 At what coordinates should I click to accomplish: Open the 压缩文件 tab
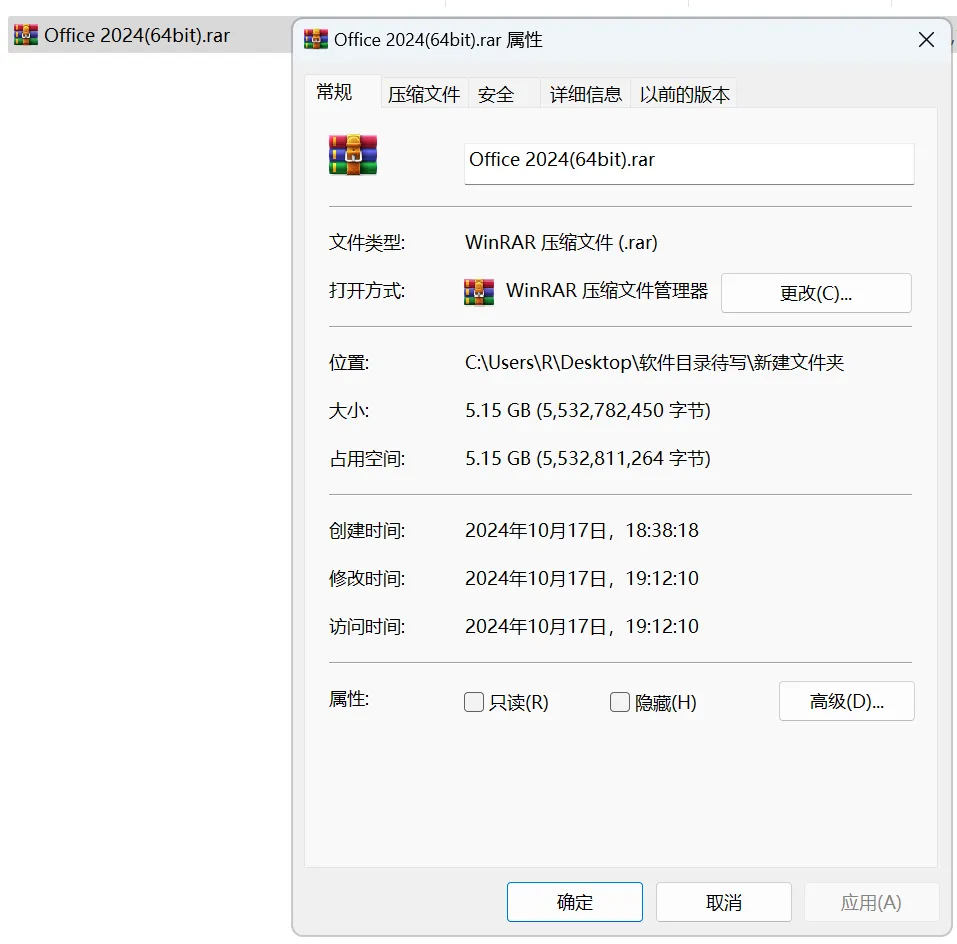point(424,95)
